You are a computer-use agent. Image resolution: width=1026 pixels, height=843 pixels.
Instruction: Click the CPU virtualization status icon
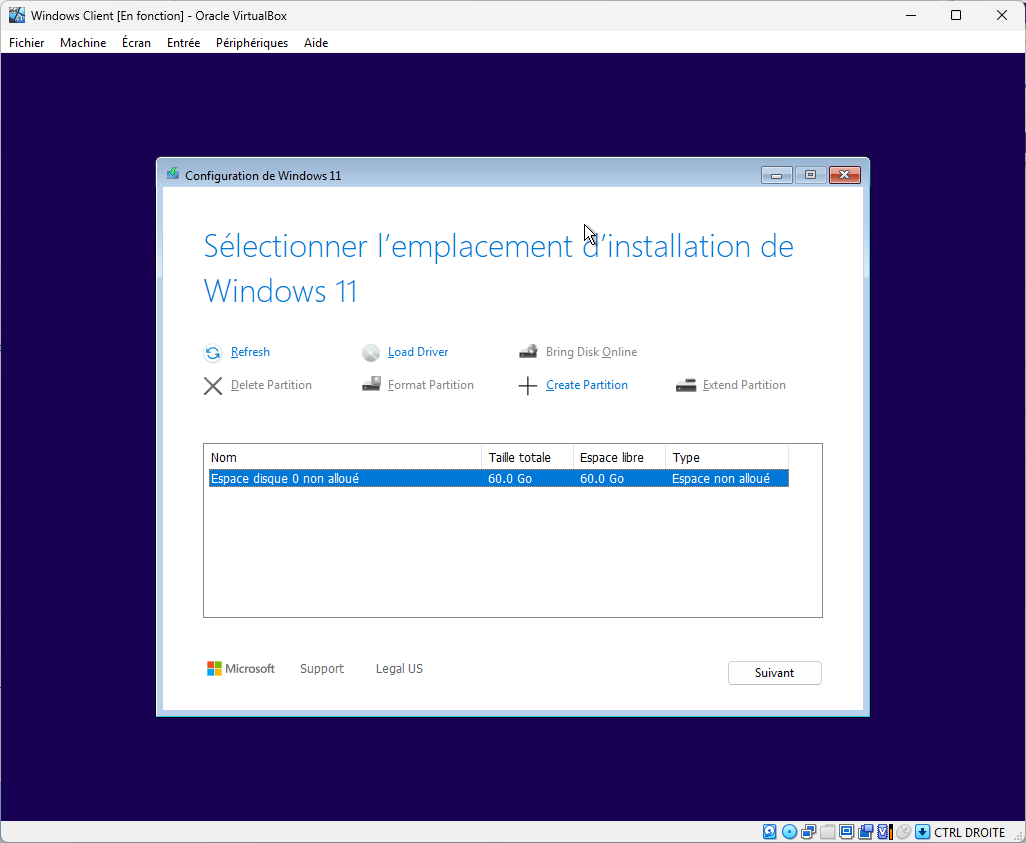click(x=885, y=832)
